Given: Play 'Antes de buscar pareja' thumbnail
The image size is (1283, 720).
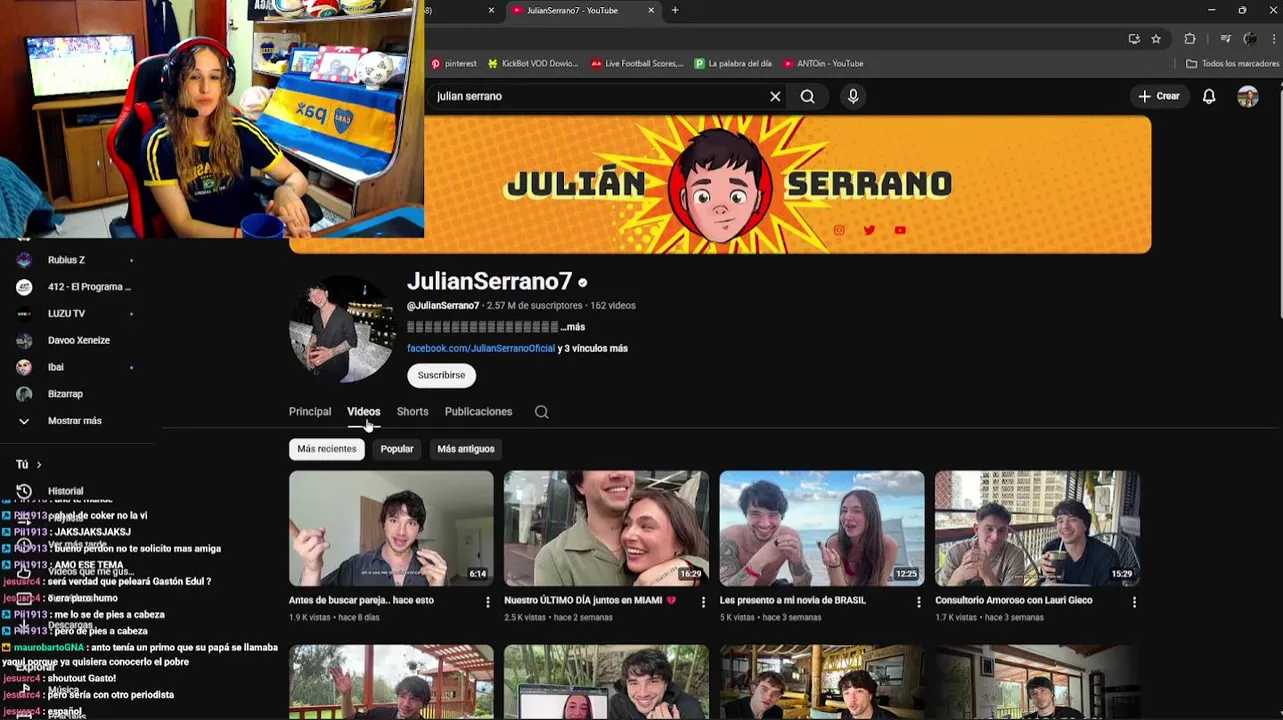Looking at the screenshot, I should point(391,528).
